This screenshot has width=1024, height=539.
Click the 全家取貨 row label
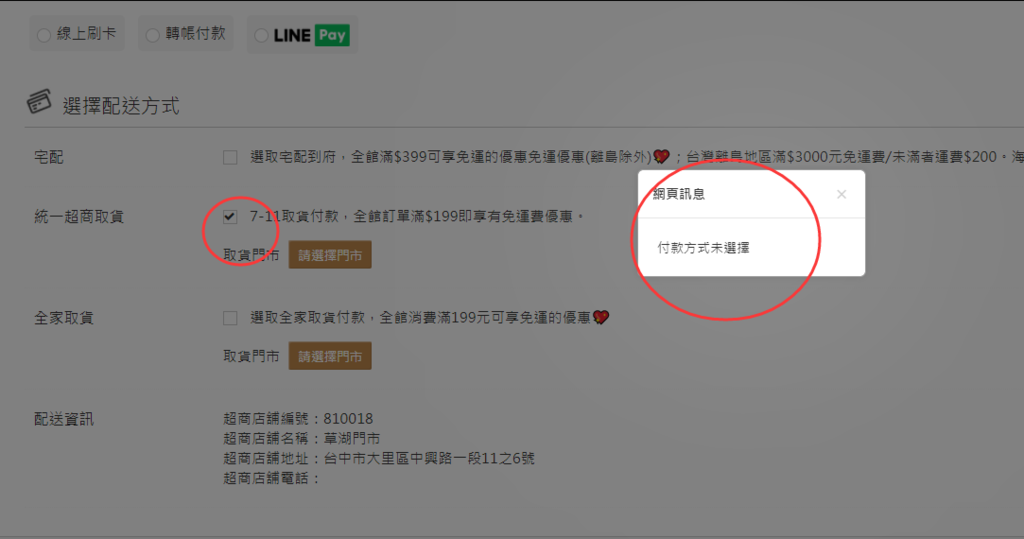tap(64, 318)
